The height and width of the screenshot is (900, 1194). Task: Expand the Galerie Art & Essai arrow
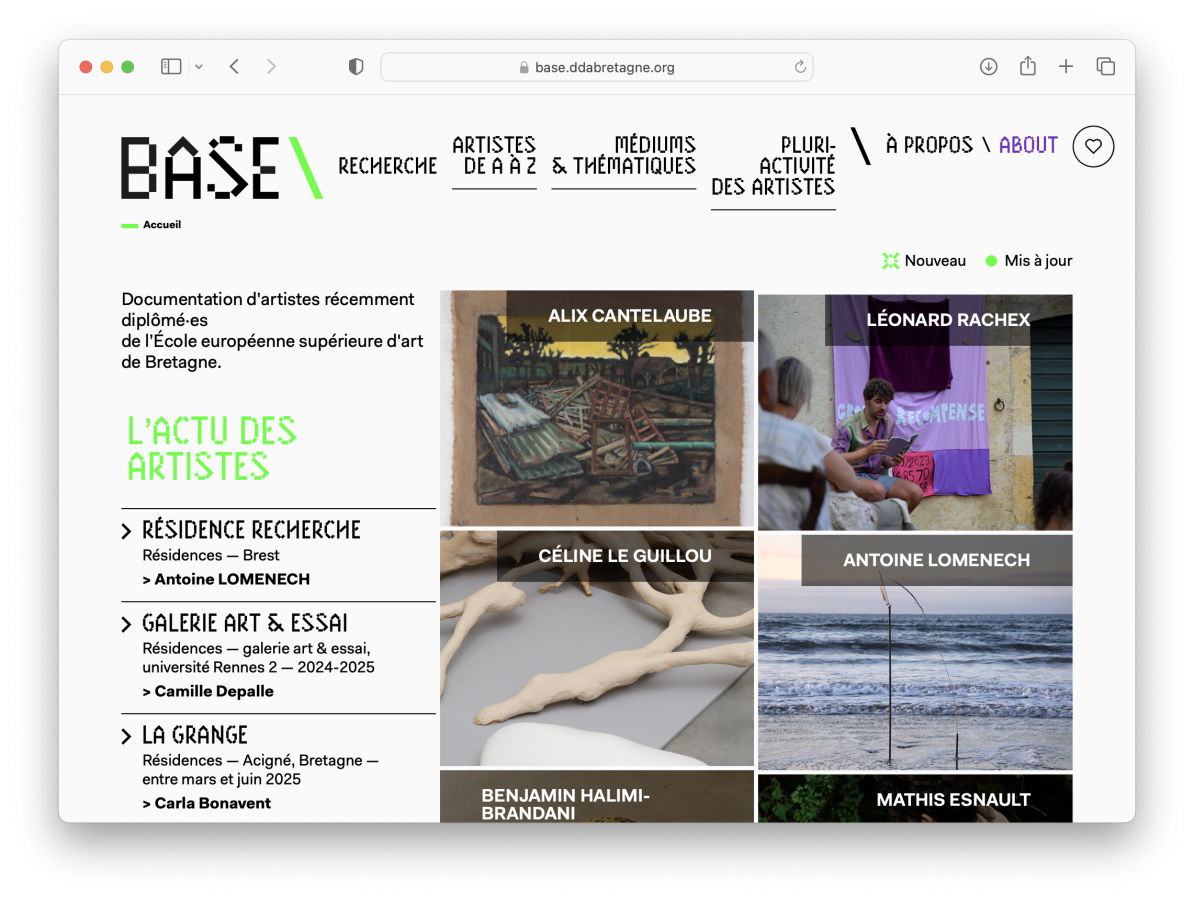pyautogui.click(x=127, y=625)
